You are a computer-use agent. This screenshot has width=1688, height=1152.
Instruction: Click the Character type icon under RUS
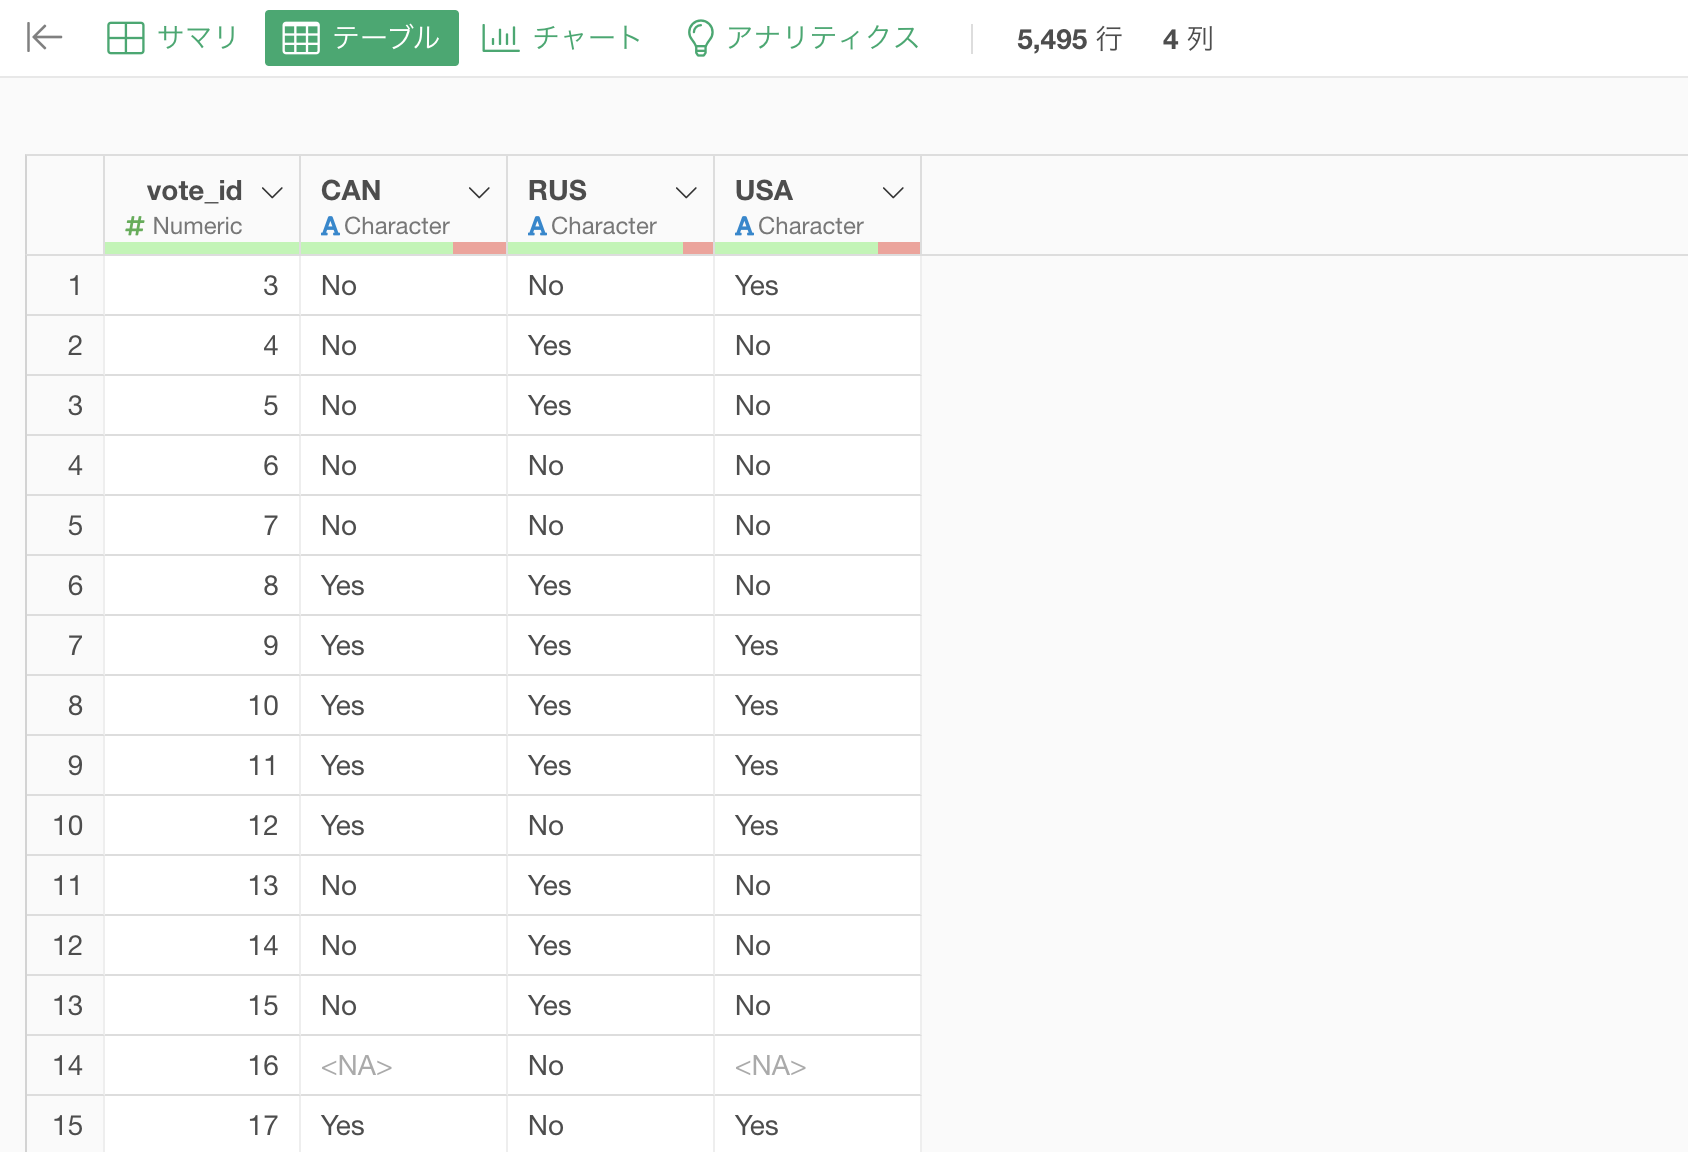(537, 226)
